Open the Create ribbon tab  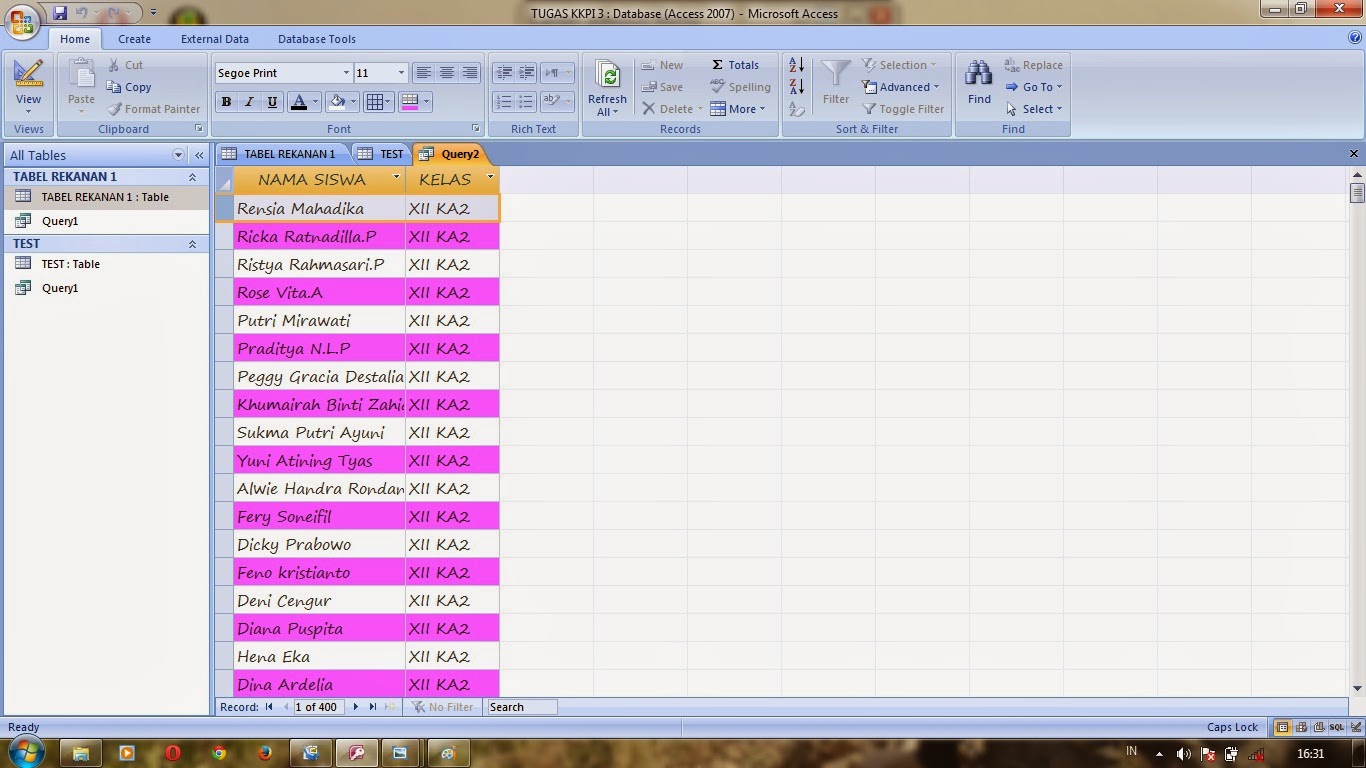pyautogui.click(x=134, y=39)
